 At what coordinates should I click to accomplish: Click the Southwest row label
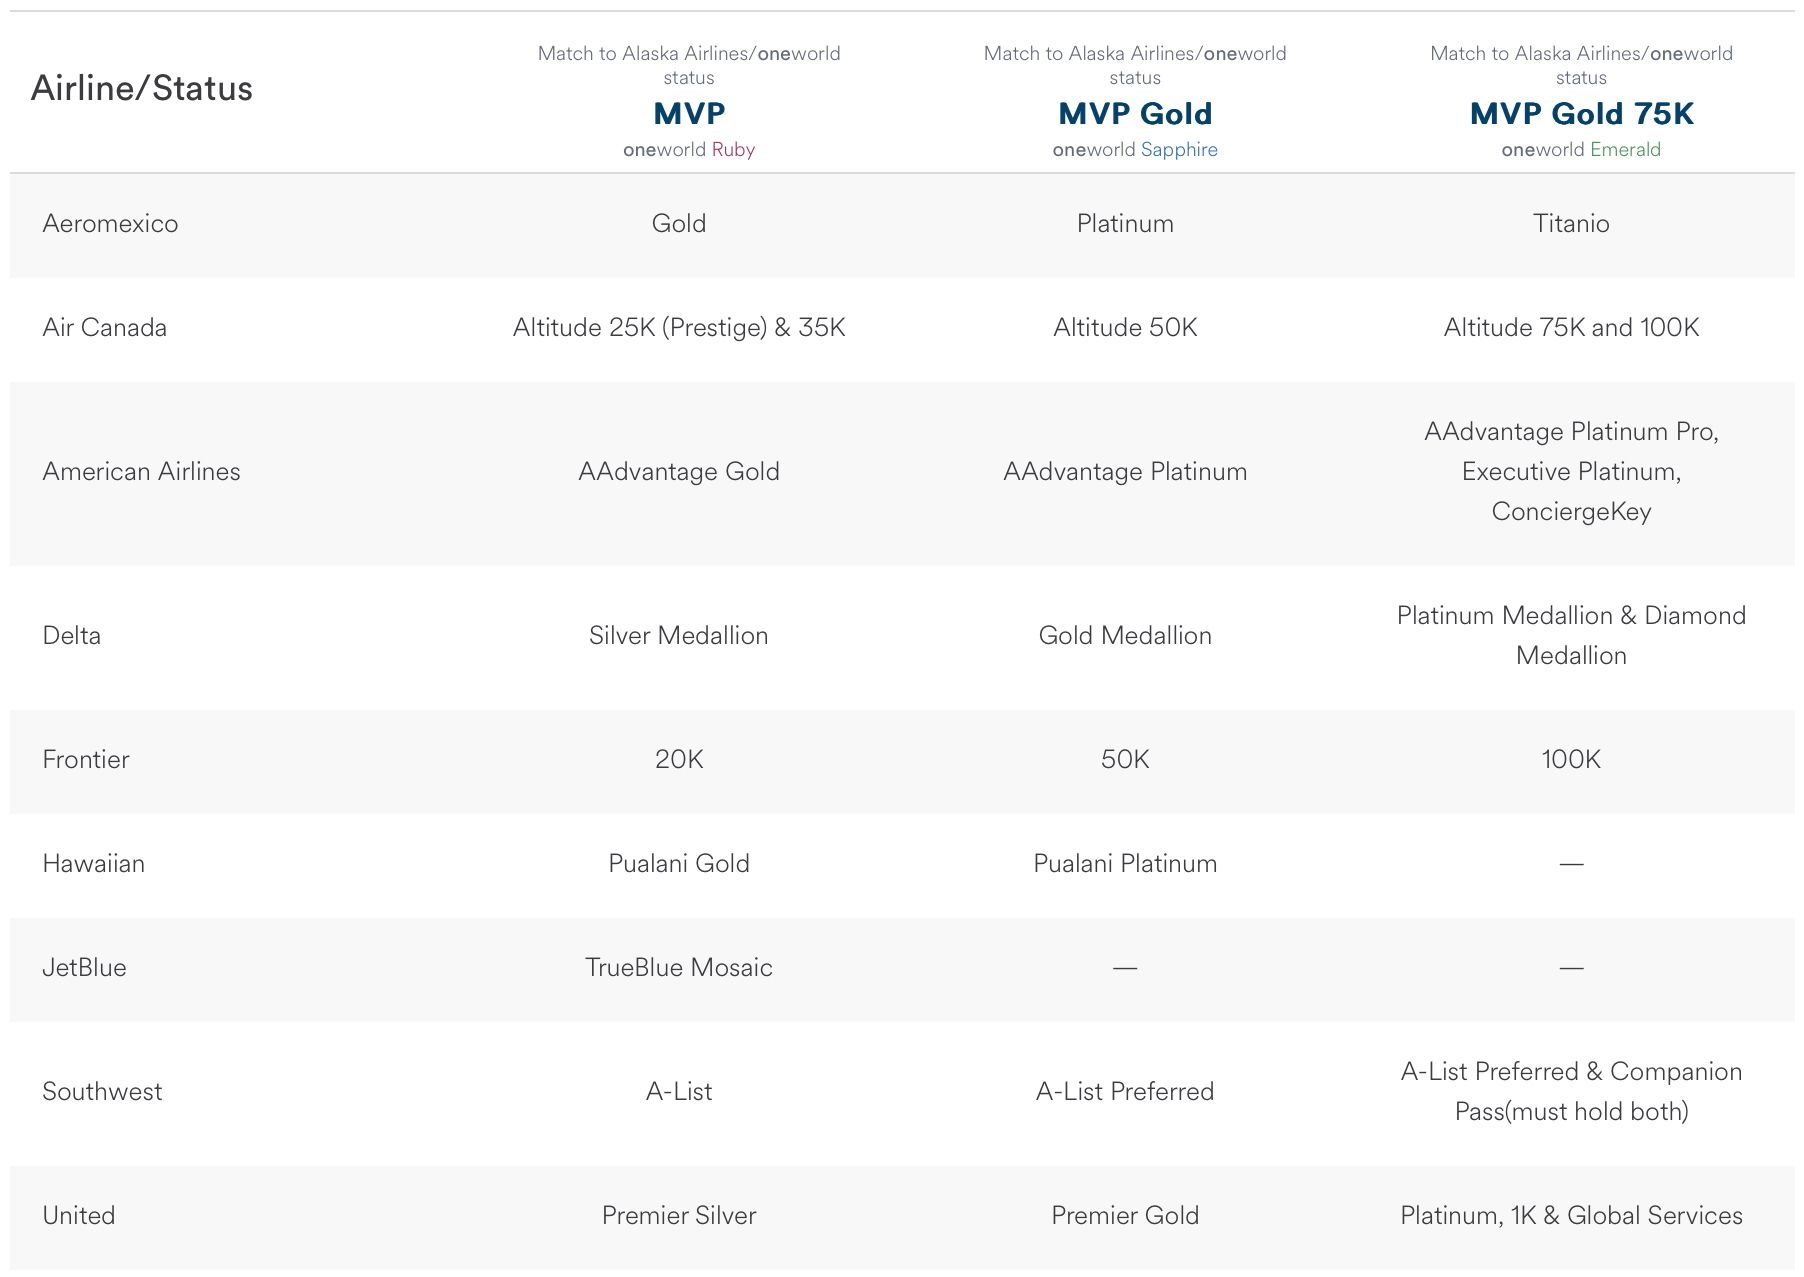coord(102,1092)
